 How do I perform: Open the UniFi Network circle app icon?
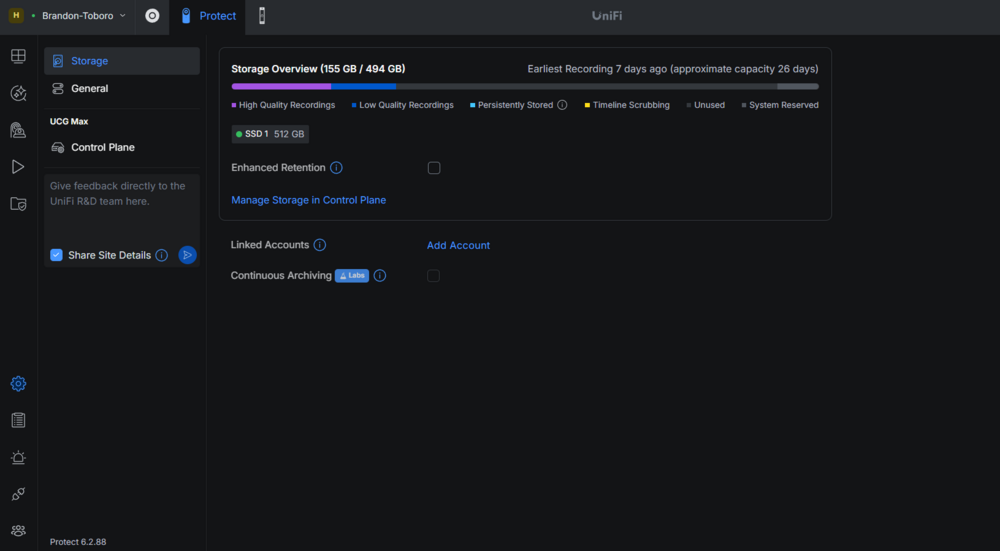coord(152,16)
